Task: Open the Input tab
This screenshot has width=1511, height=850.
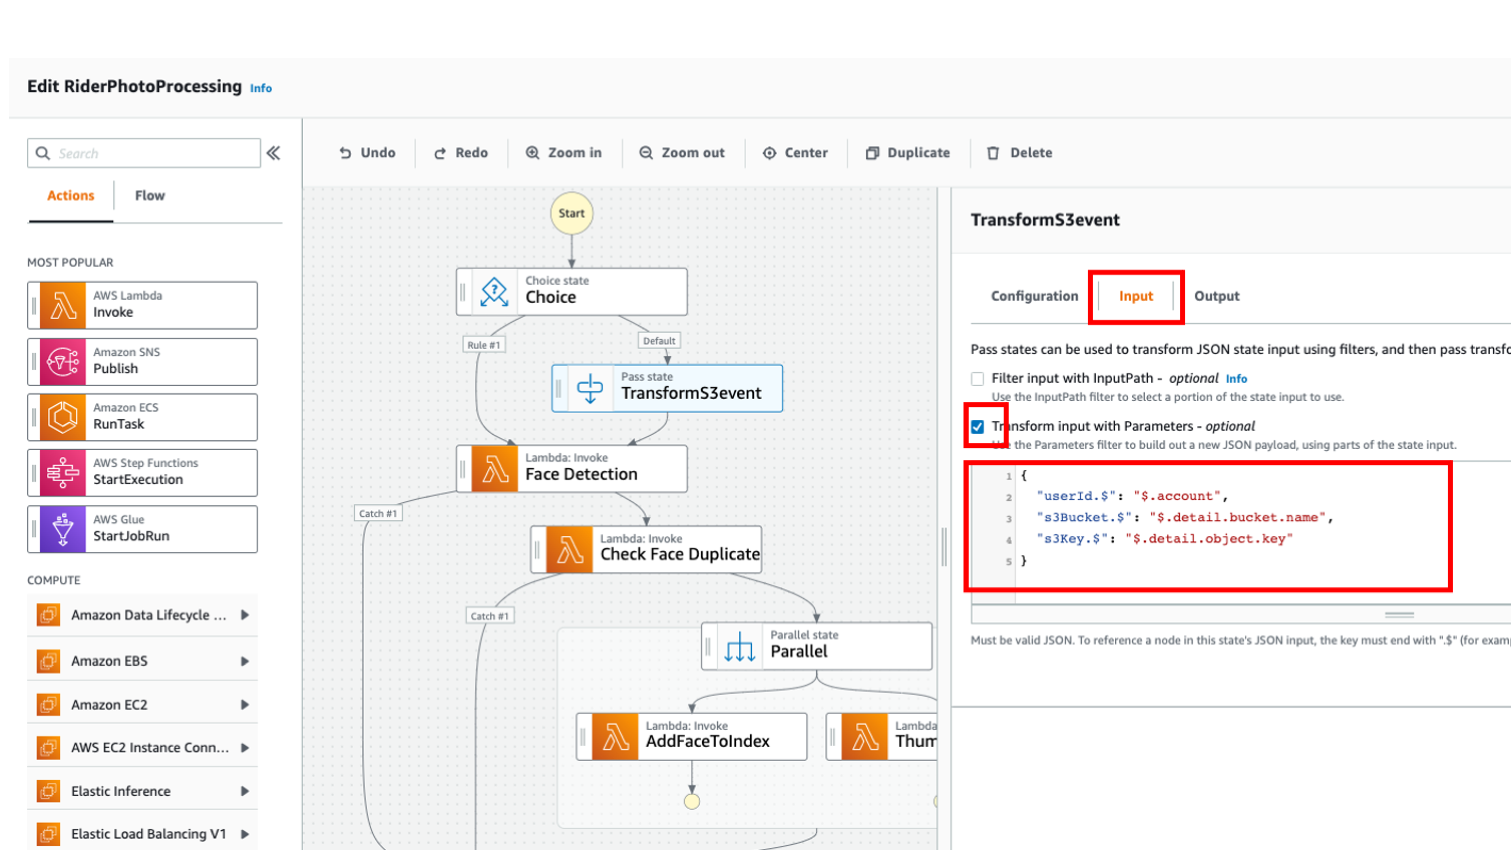Action: pos(1136,296)
